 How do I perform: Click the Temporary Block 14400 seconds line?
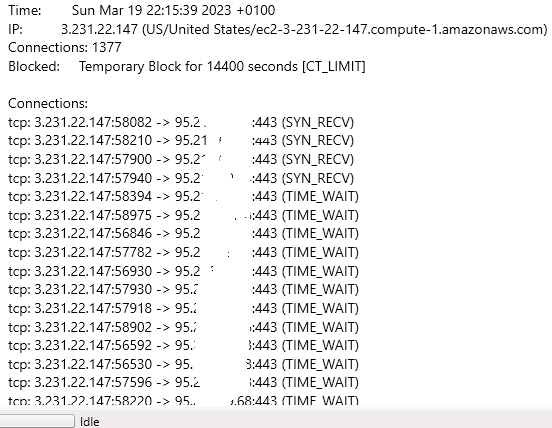(187, 67)
